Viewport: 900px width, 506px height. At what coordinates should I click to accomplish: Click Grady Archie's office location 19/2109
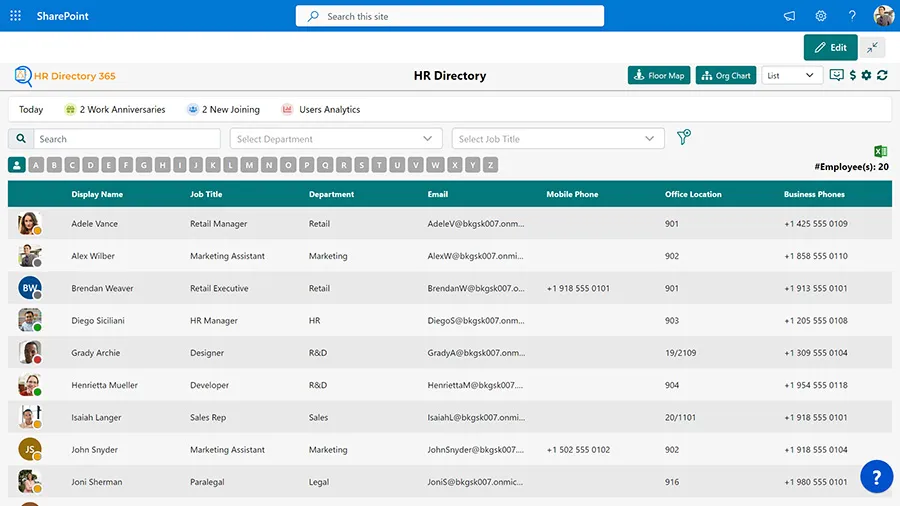681,353
